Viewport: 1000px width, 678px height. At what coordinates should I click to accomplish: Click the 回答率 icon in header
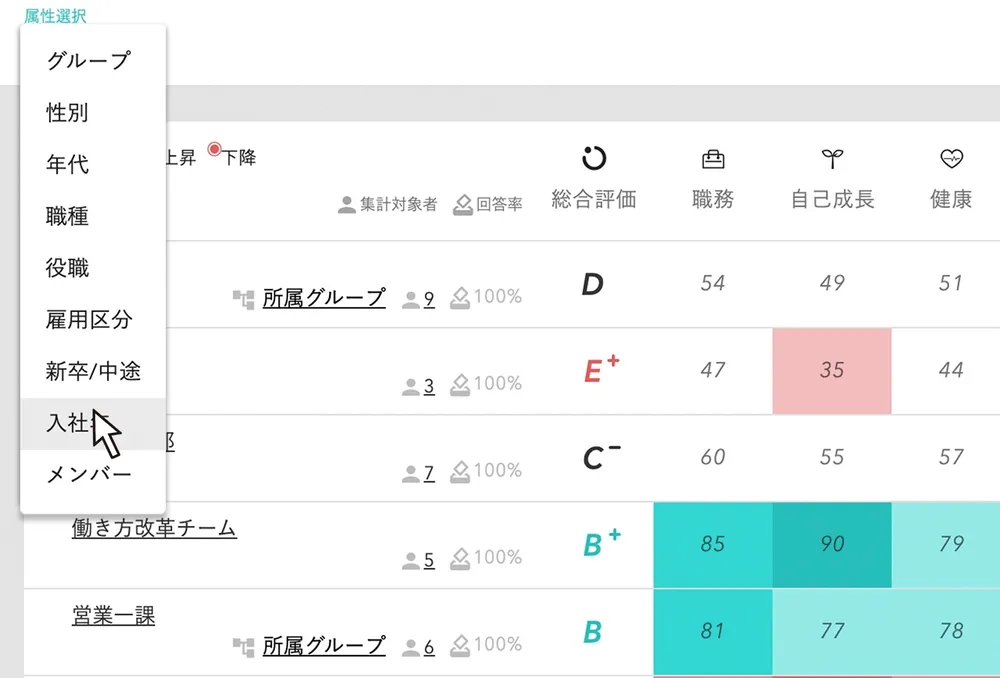click(462, 205)
